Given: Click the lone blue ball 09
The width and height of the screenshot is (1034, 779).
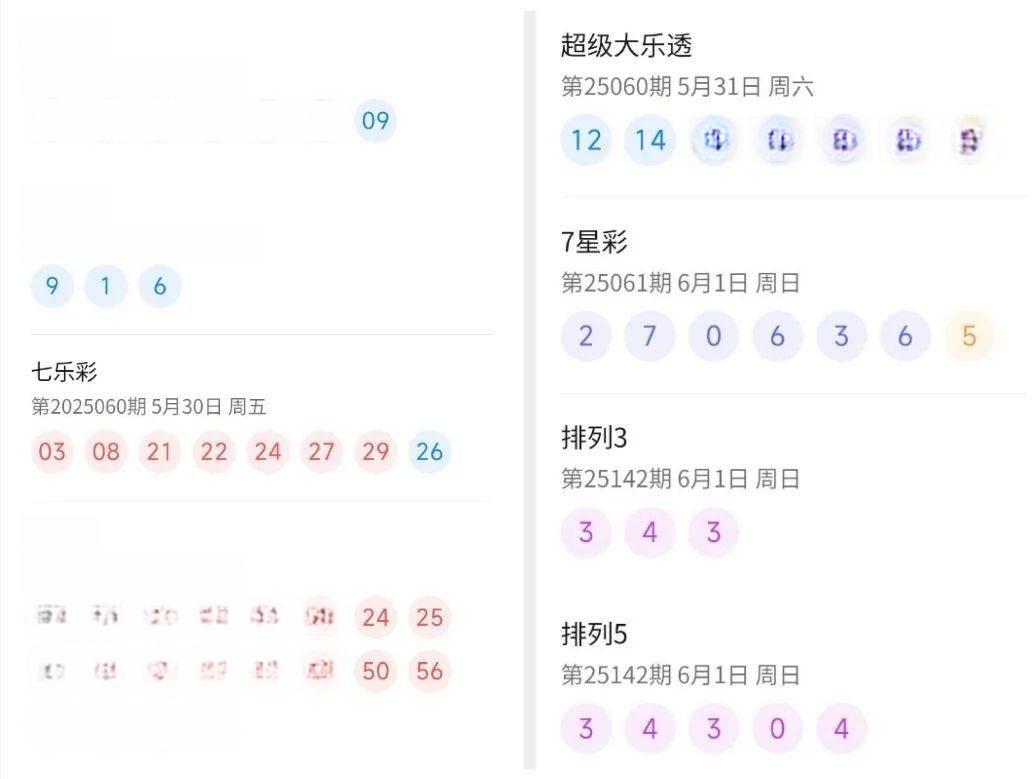Looking at the screenshot, I should [x=375, y=121].
